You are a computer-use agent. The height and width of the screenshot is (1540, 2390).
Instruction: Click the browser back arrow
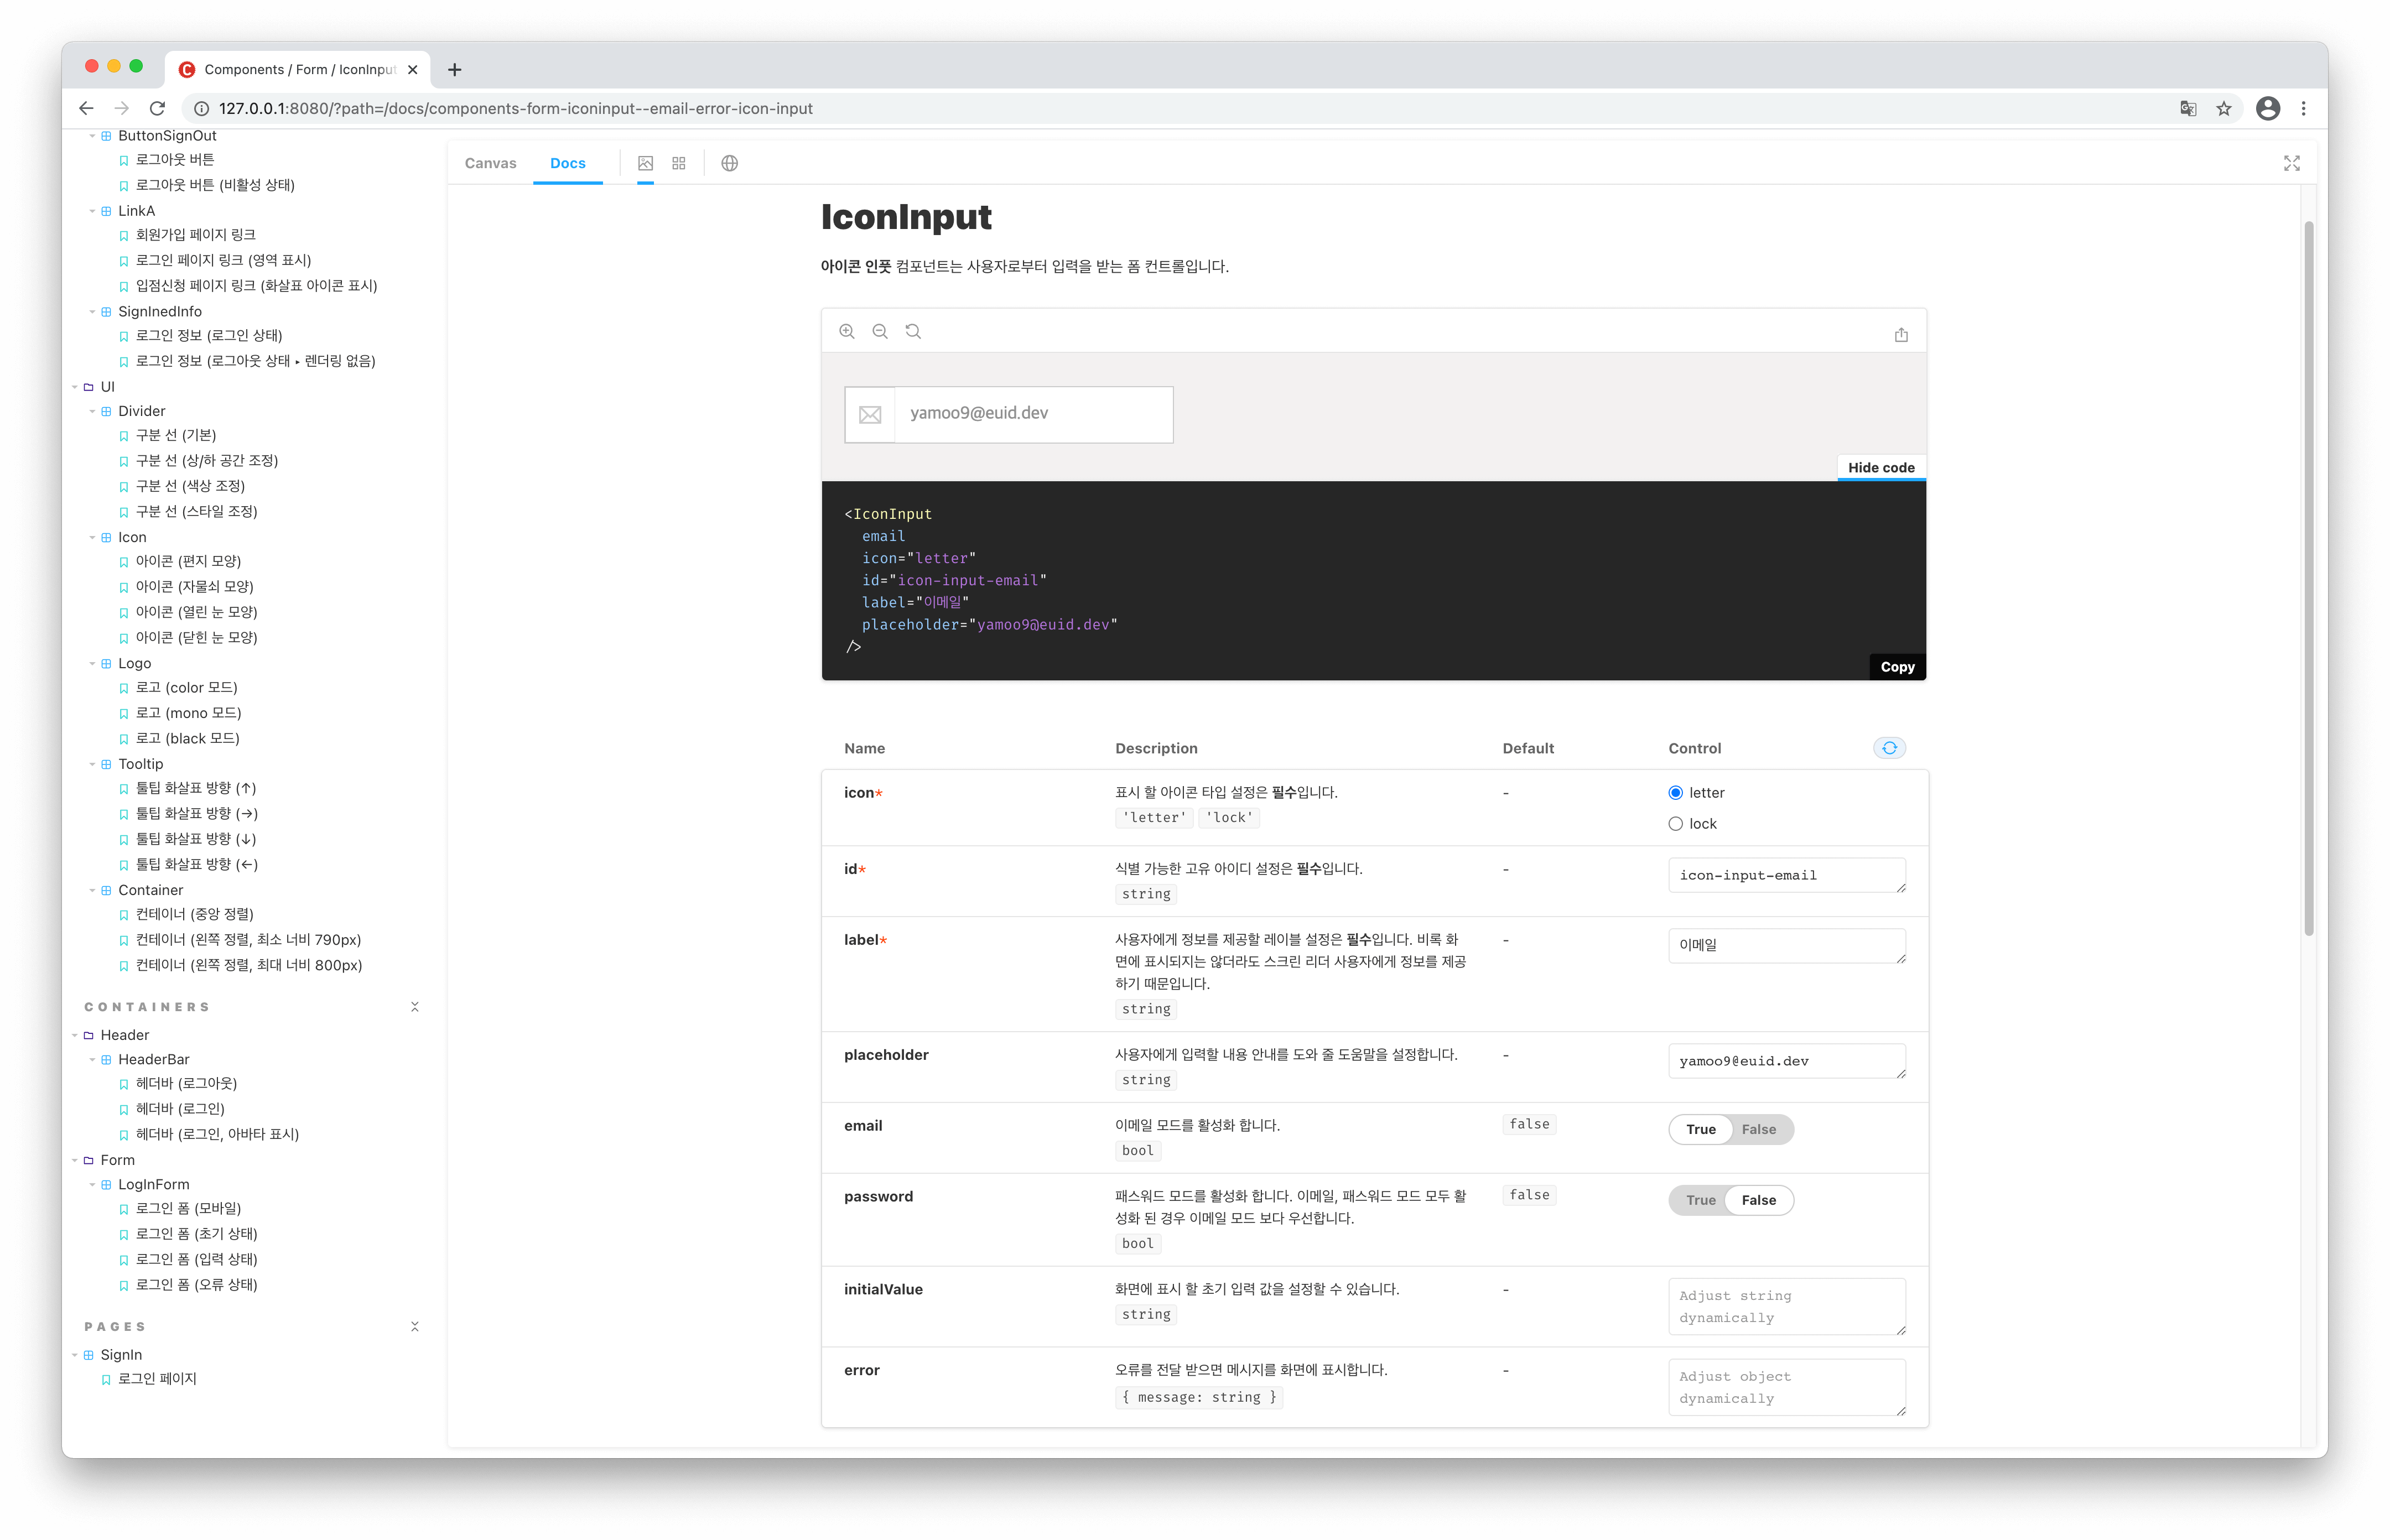pyautogui.click(x=86, y=108)
